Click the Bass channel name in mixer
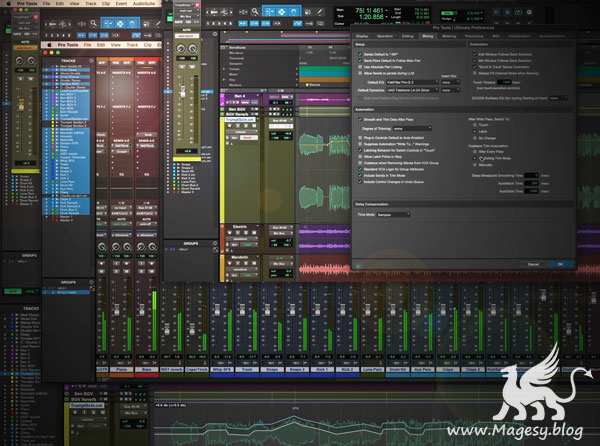600x446 pixels. click(147, 369)
